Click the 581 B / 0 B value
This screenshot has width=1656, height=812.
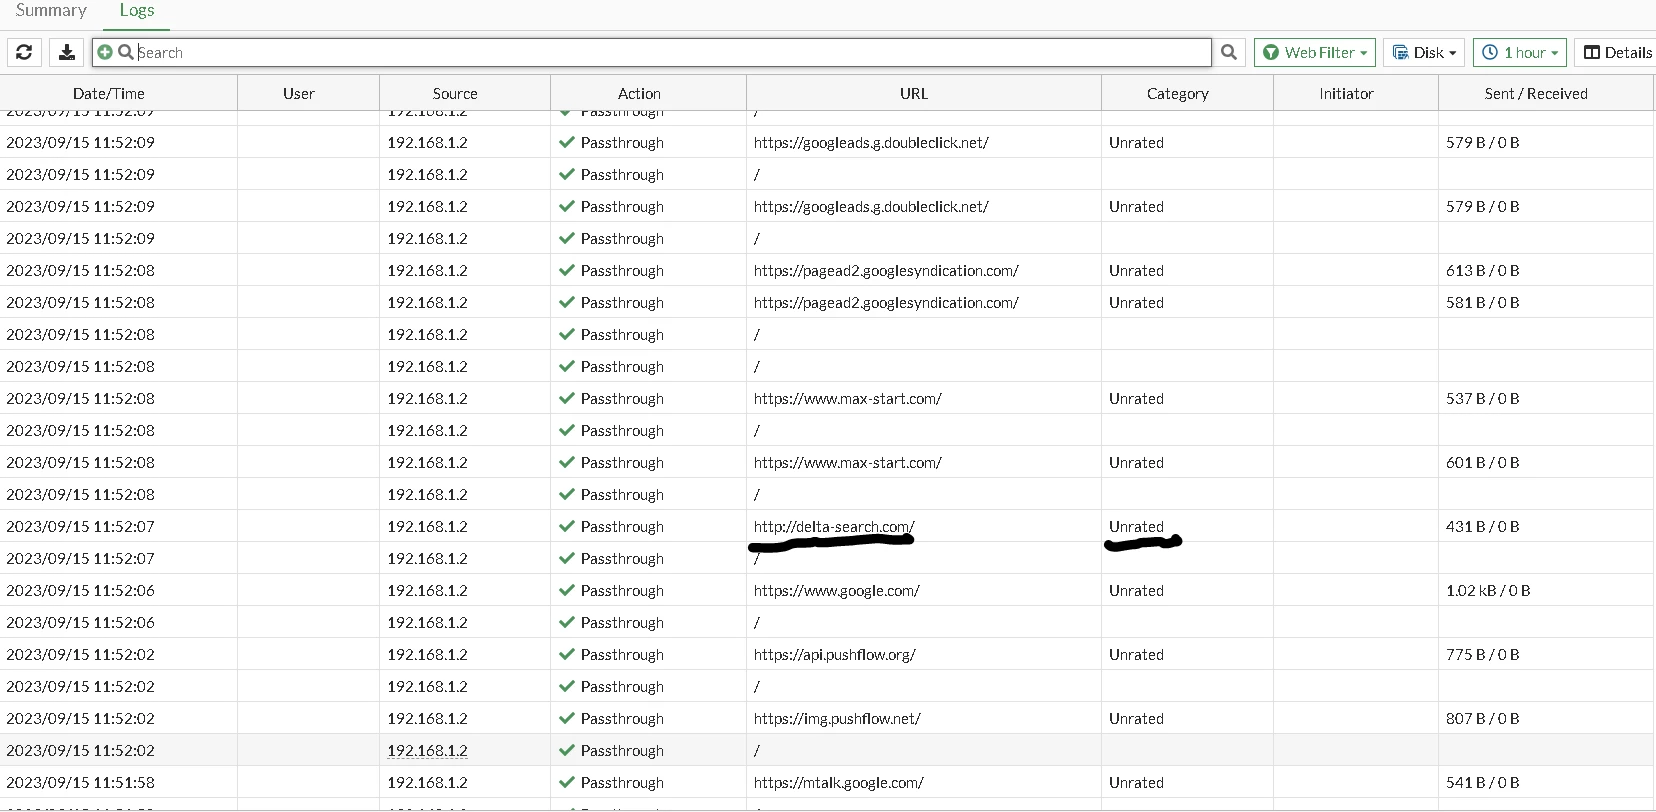coord(1483,302)
